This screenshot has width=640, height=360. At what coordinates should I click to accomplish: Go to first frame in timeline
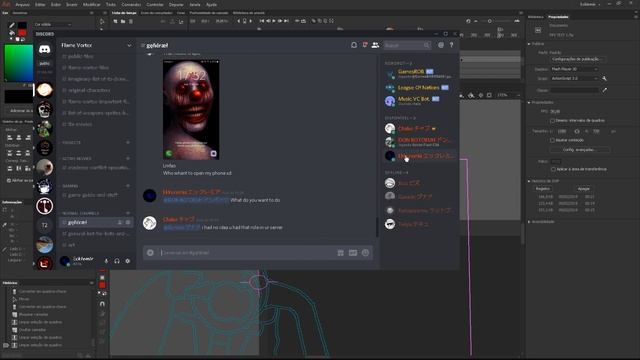(262, 21)
